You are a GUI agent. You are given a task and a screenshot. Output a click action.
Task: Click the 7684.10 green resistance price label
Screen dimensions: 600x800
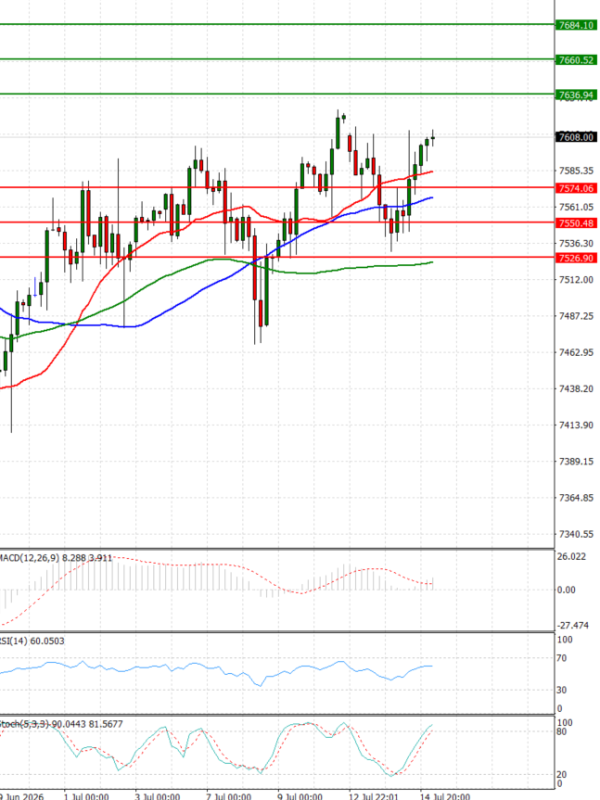pyautogui.click(x=576, y=25)
